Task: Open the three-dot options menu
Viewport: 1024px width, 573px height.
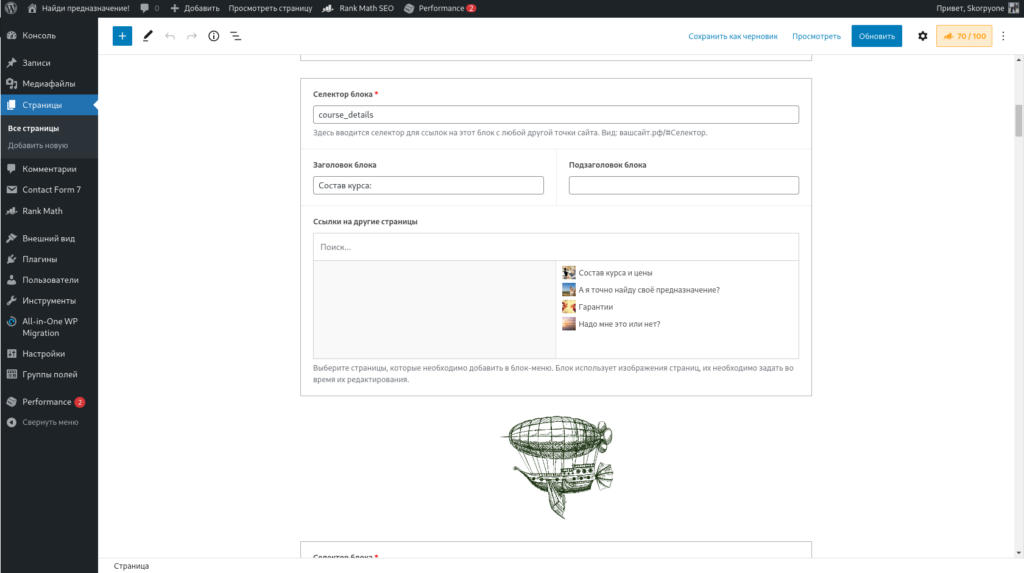Action: [1004, 36]
